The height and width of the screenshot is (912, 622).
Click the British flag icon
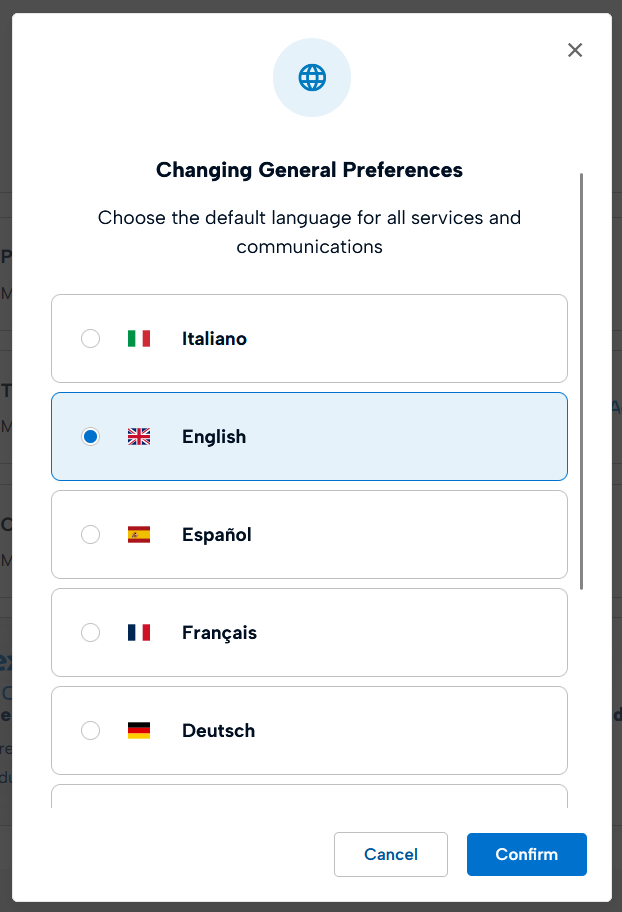click(x=139, y=437)
